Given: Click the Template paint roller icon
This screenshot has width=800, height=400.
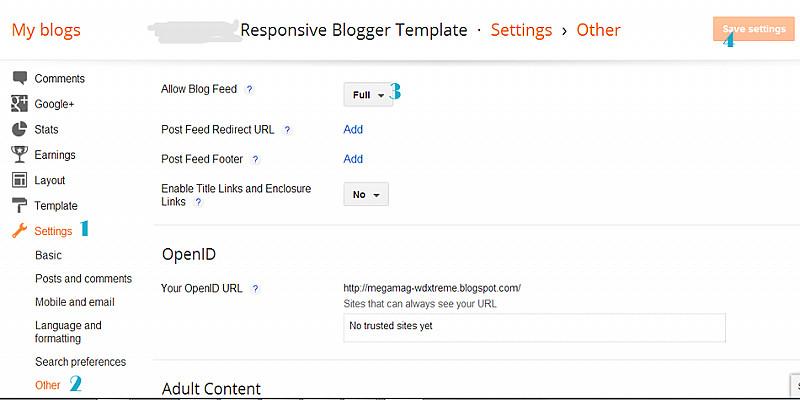Looking at the screenshot, I should pyautogui.click(x=18, y=205).
